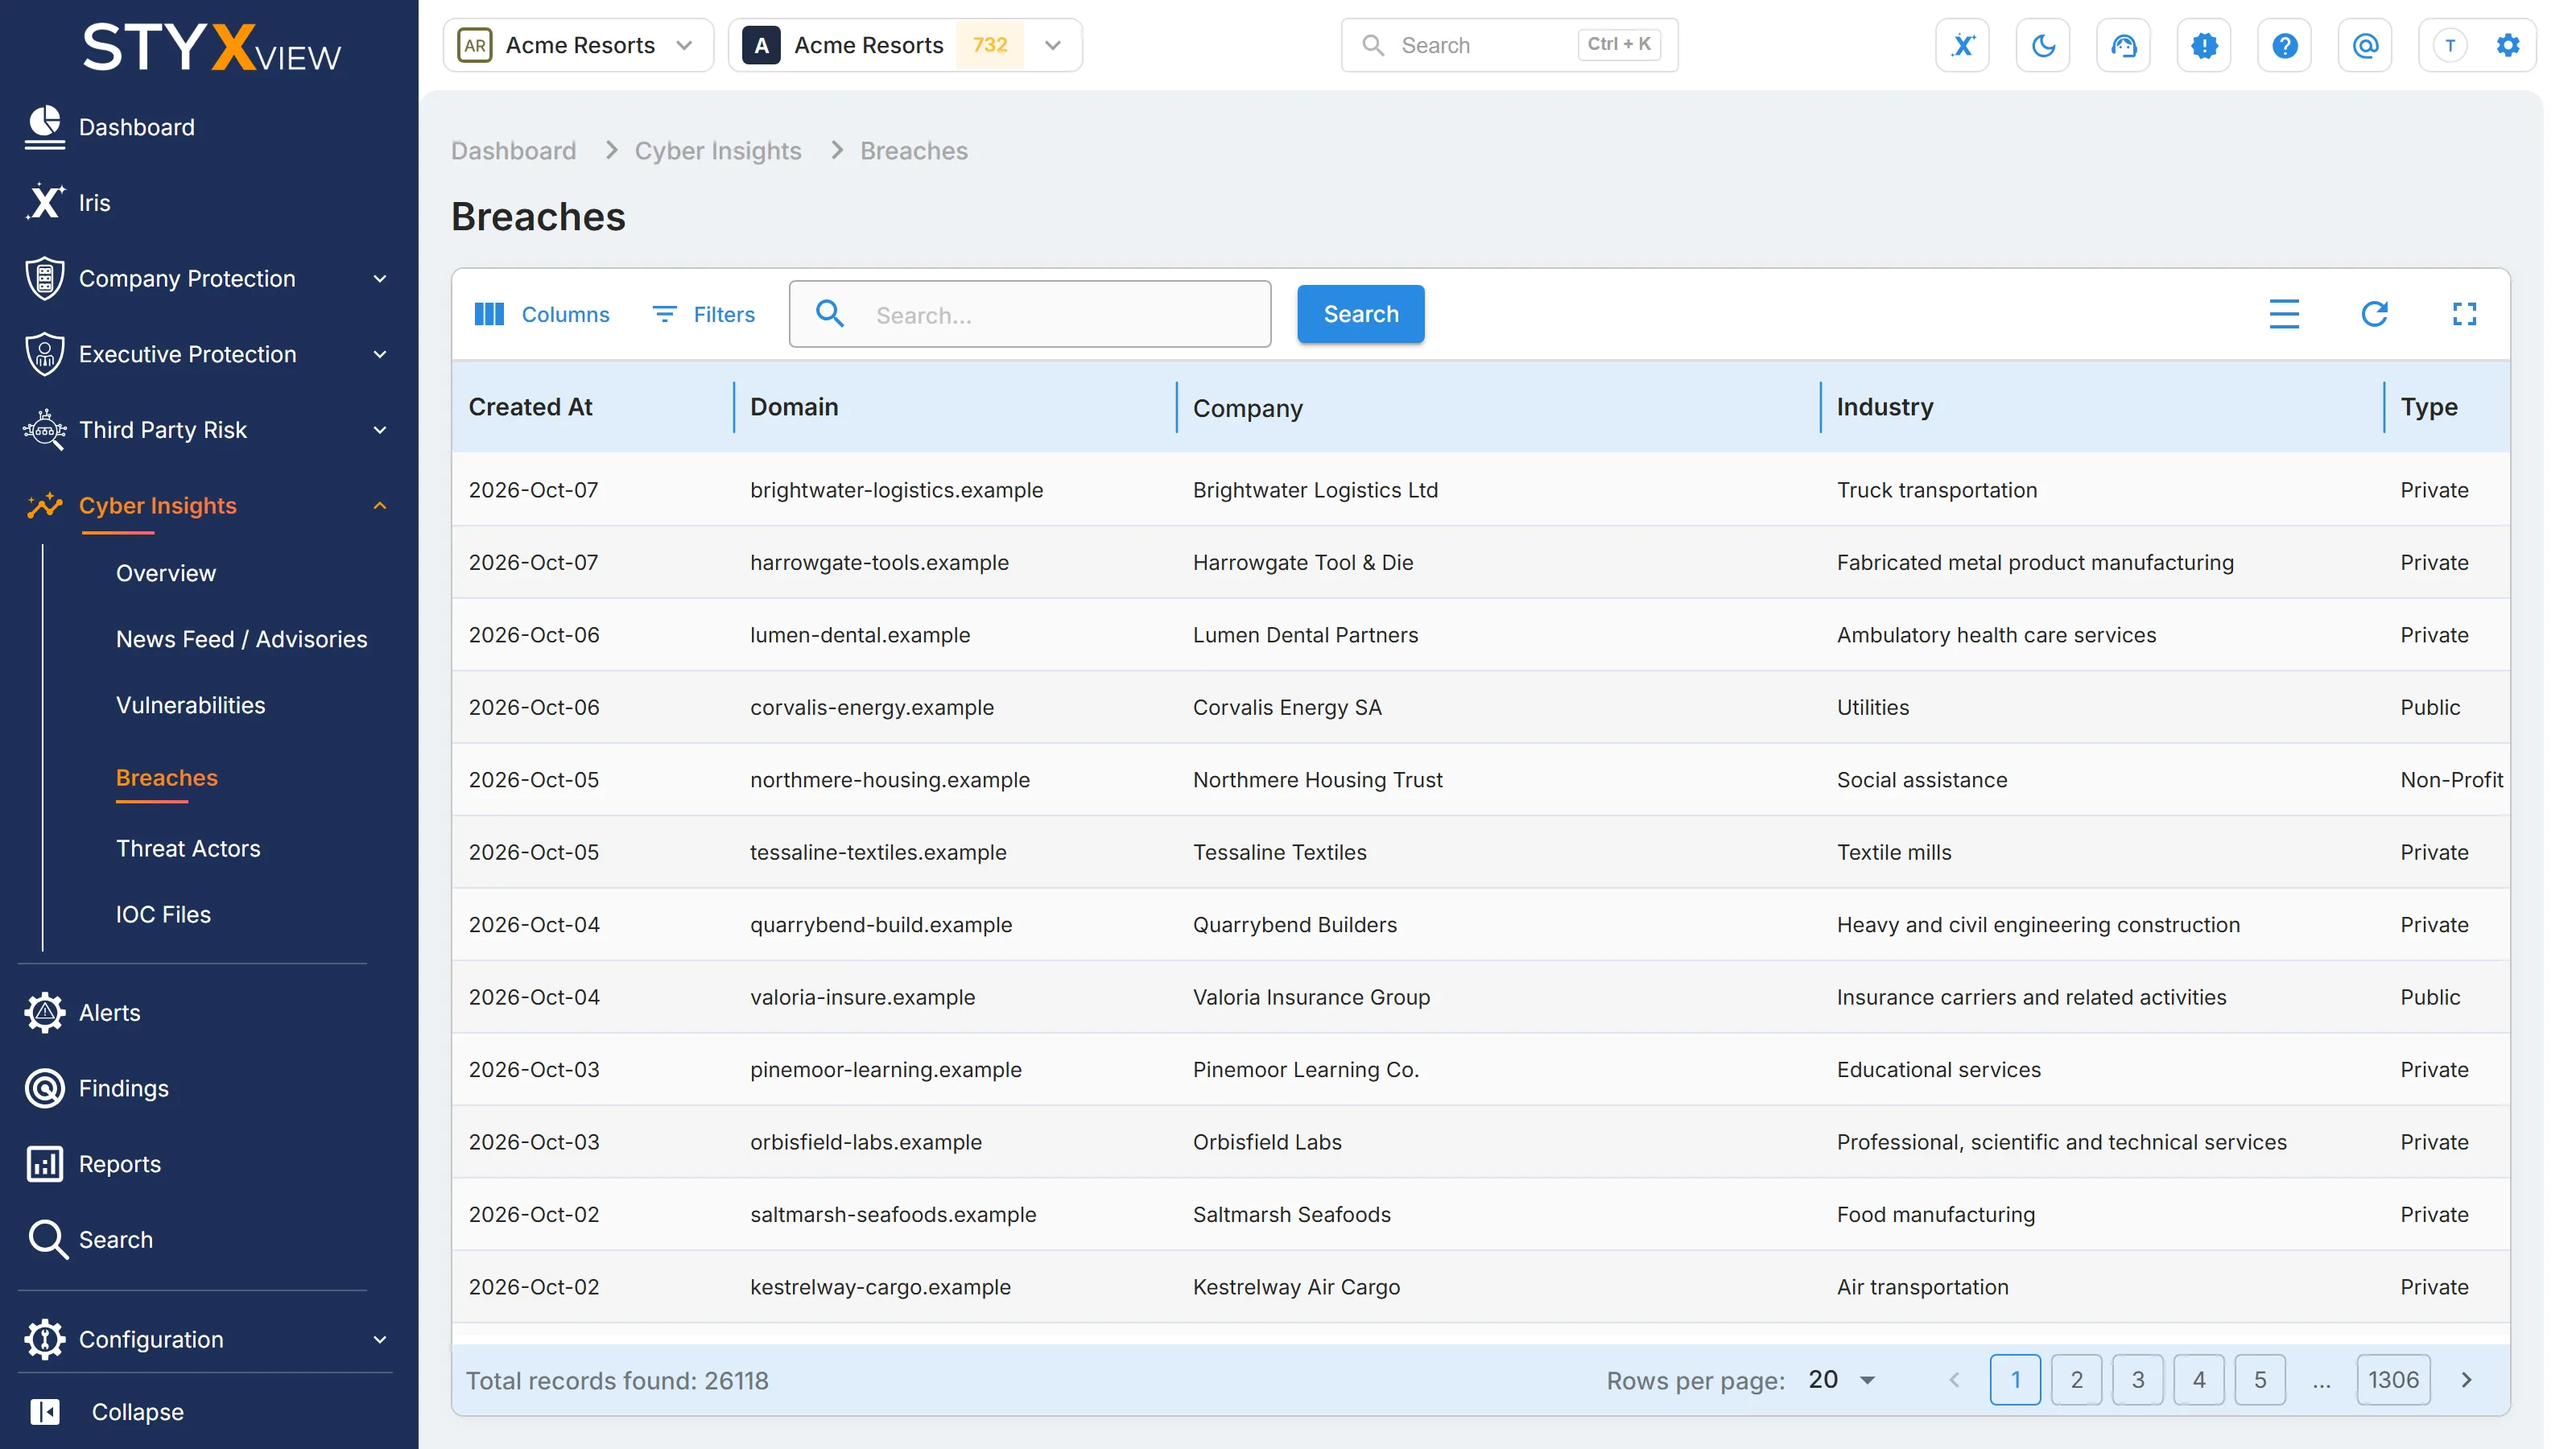Click Executive Protection shield icon
Viewport: 2576px width, 1449px height.
[x=44, y=354]
